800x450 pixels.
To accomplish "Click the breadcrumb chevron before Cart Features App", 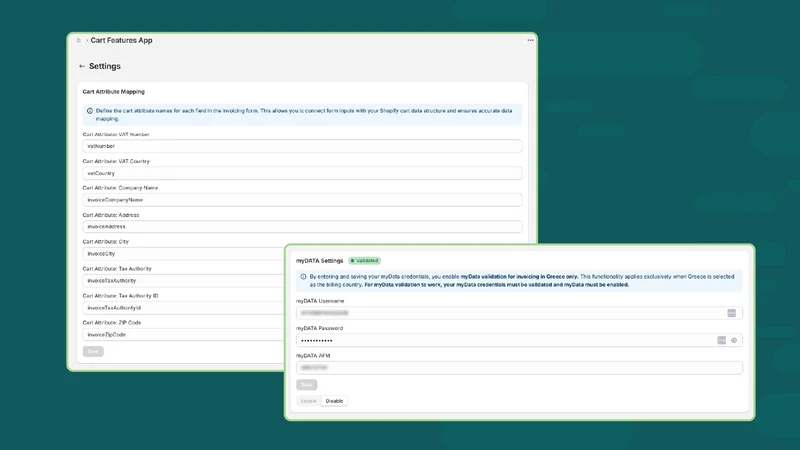I will [x=87, y=40].
